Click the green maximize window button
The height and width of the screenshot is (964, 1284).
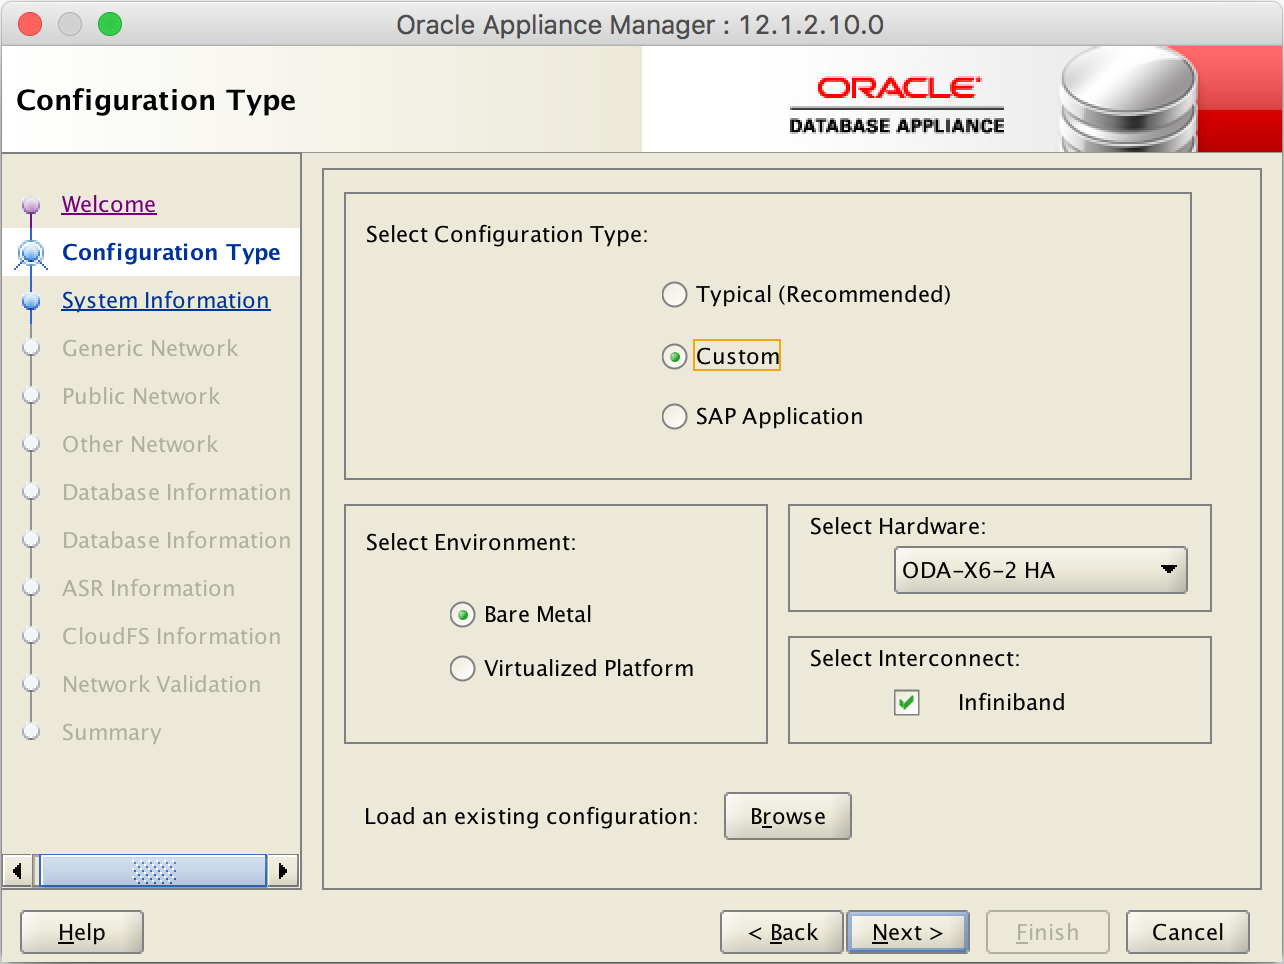point(110,24)
